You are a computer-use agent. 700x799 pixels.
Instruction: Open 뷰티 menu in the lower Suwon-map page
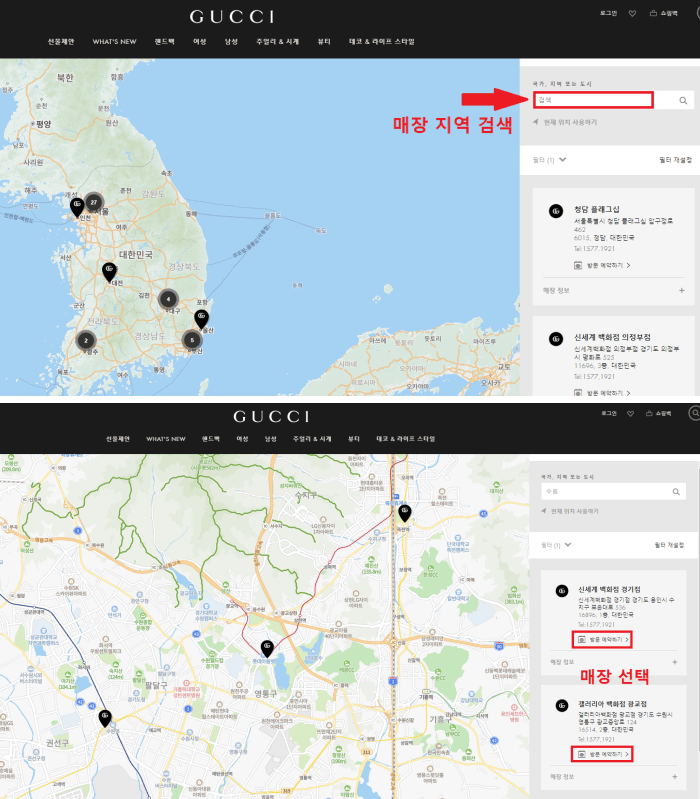click(x=354, y=439)
